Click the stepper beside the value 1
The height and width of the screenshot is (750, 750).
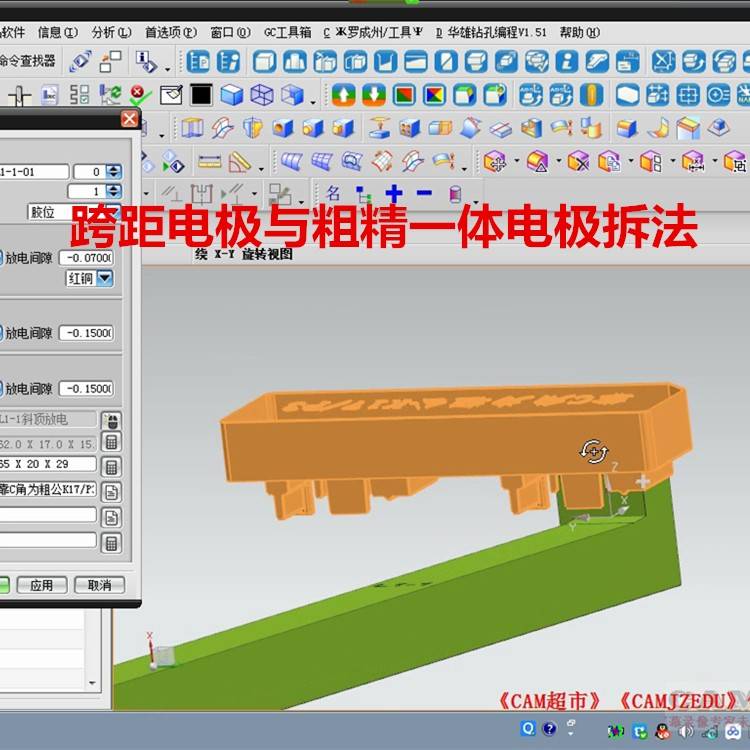[113, 191]
